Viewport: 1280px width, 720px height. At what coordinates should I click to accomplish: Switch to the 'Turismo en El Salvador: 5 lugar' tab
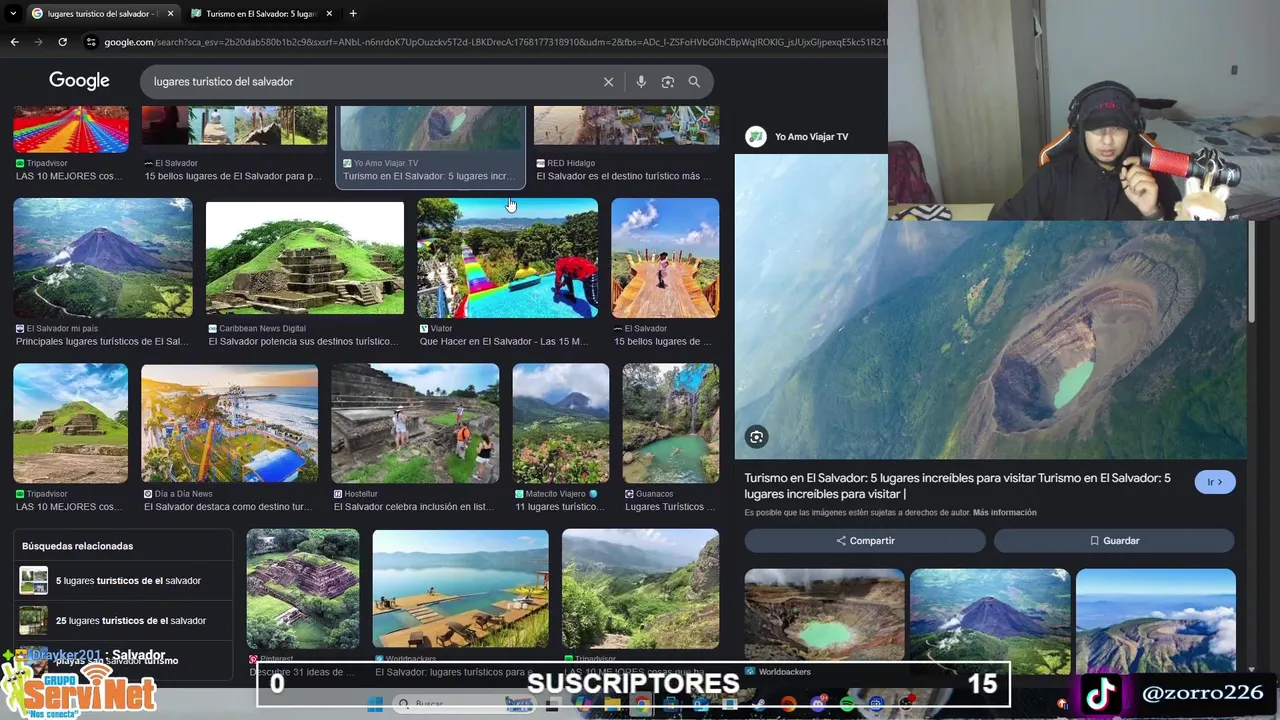pos(261,13)
